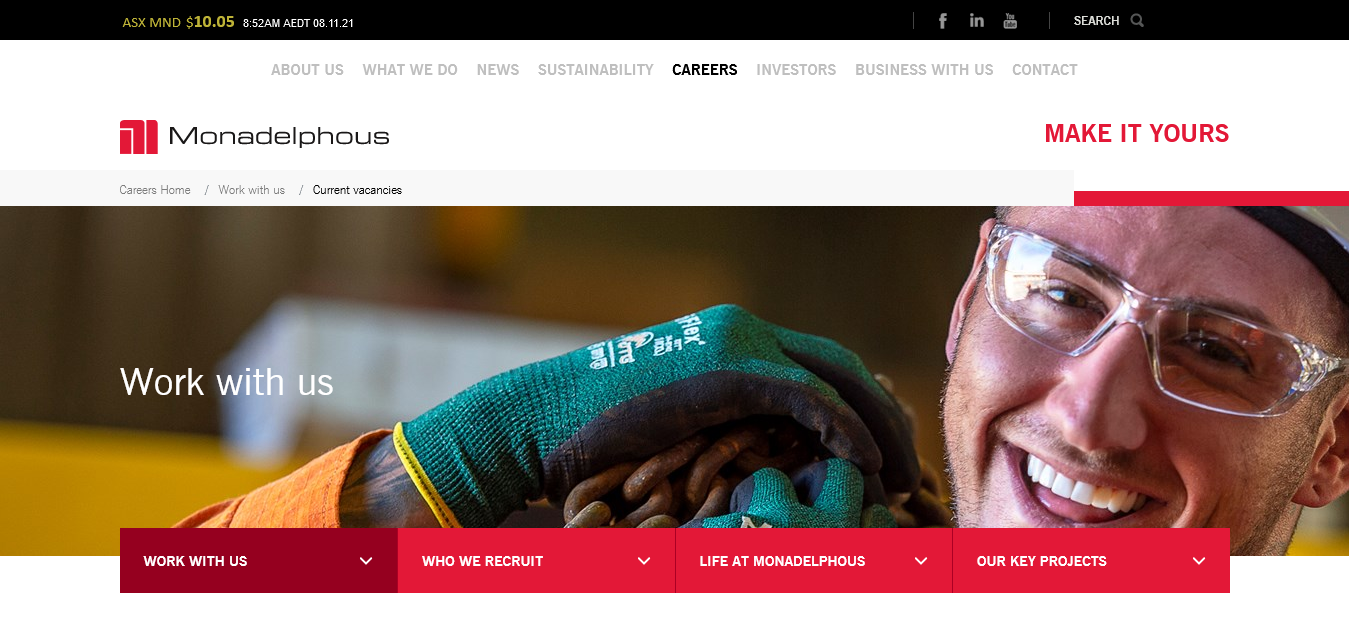Open the LinkedIn icon link
The width and height of the screenshot is (1366, 643).
coord(977,20)
